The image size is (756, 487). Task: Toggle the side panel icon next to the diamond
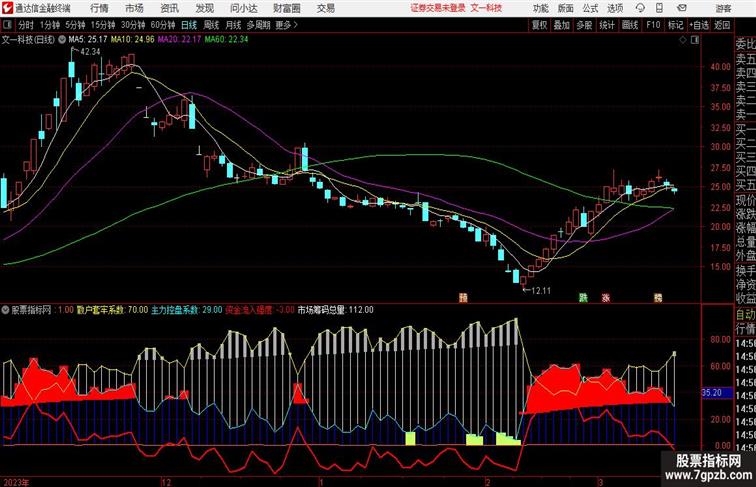coord(695,40)
